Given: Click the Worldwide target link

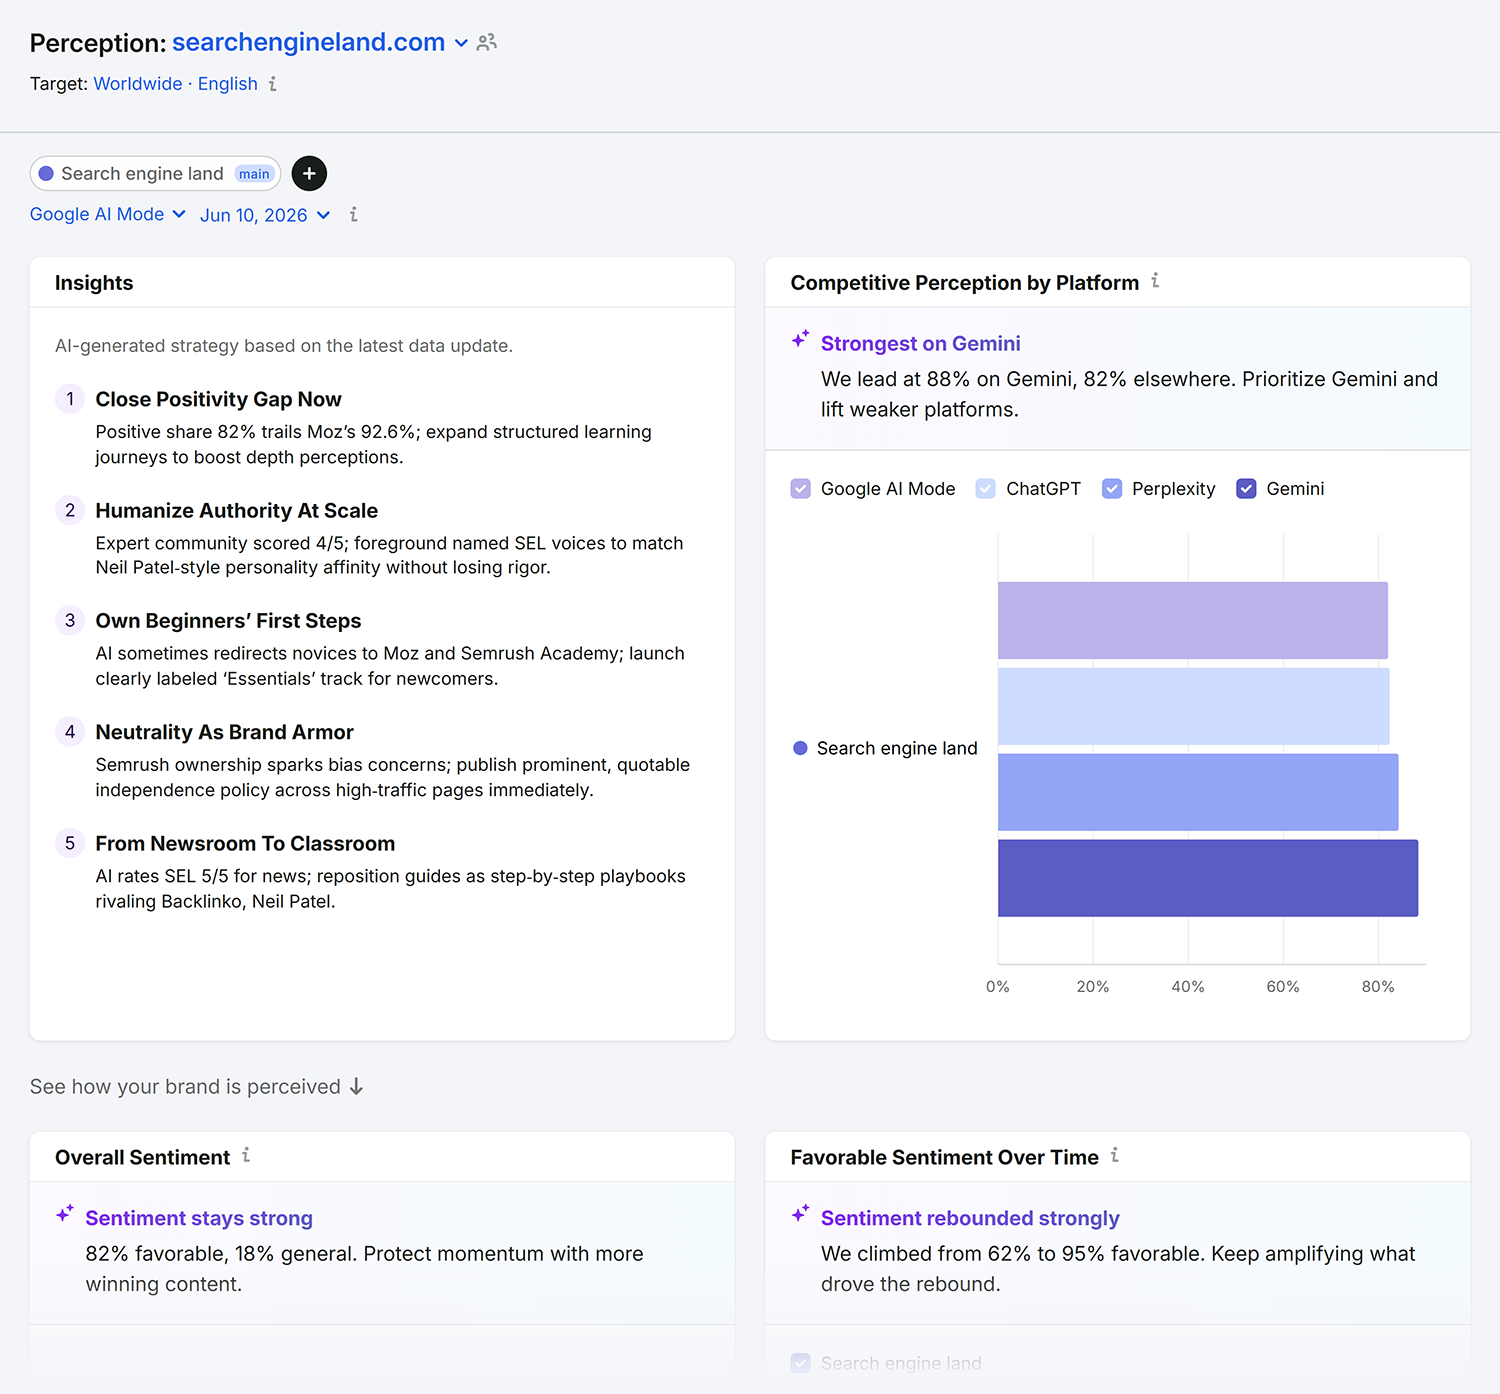Looking at the screenshot, I should coord(138,84).
